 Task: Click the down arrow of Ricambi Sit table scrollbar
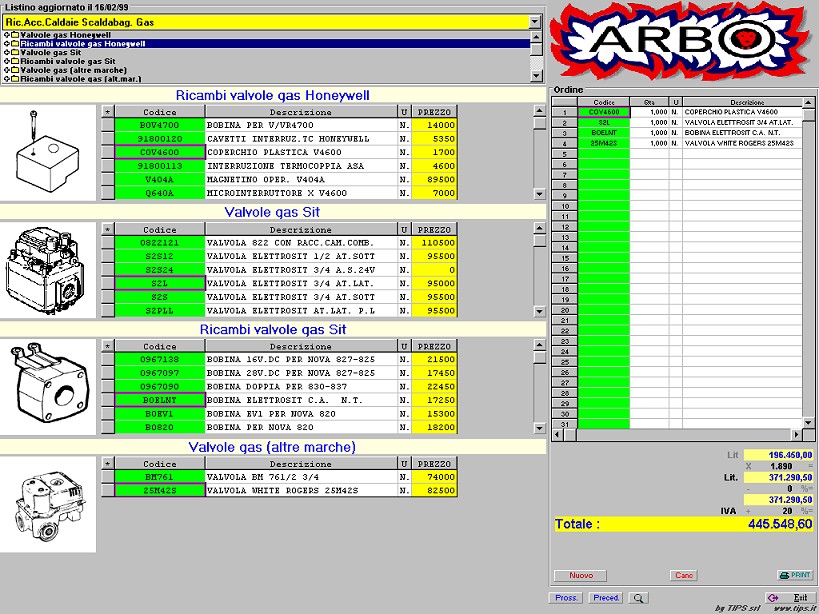[540, 429]
